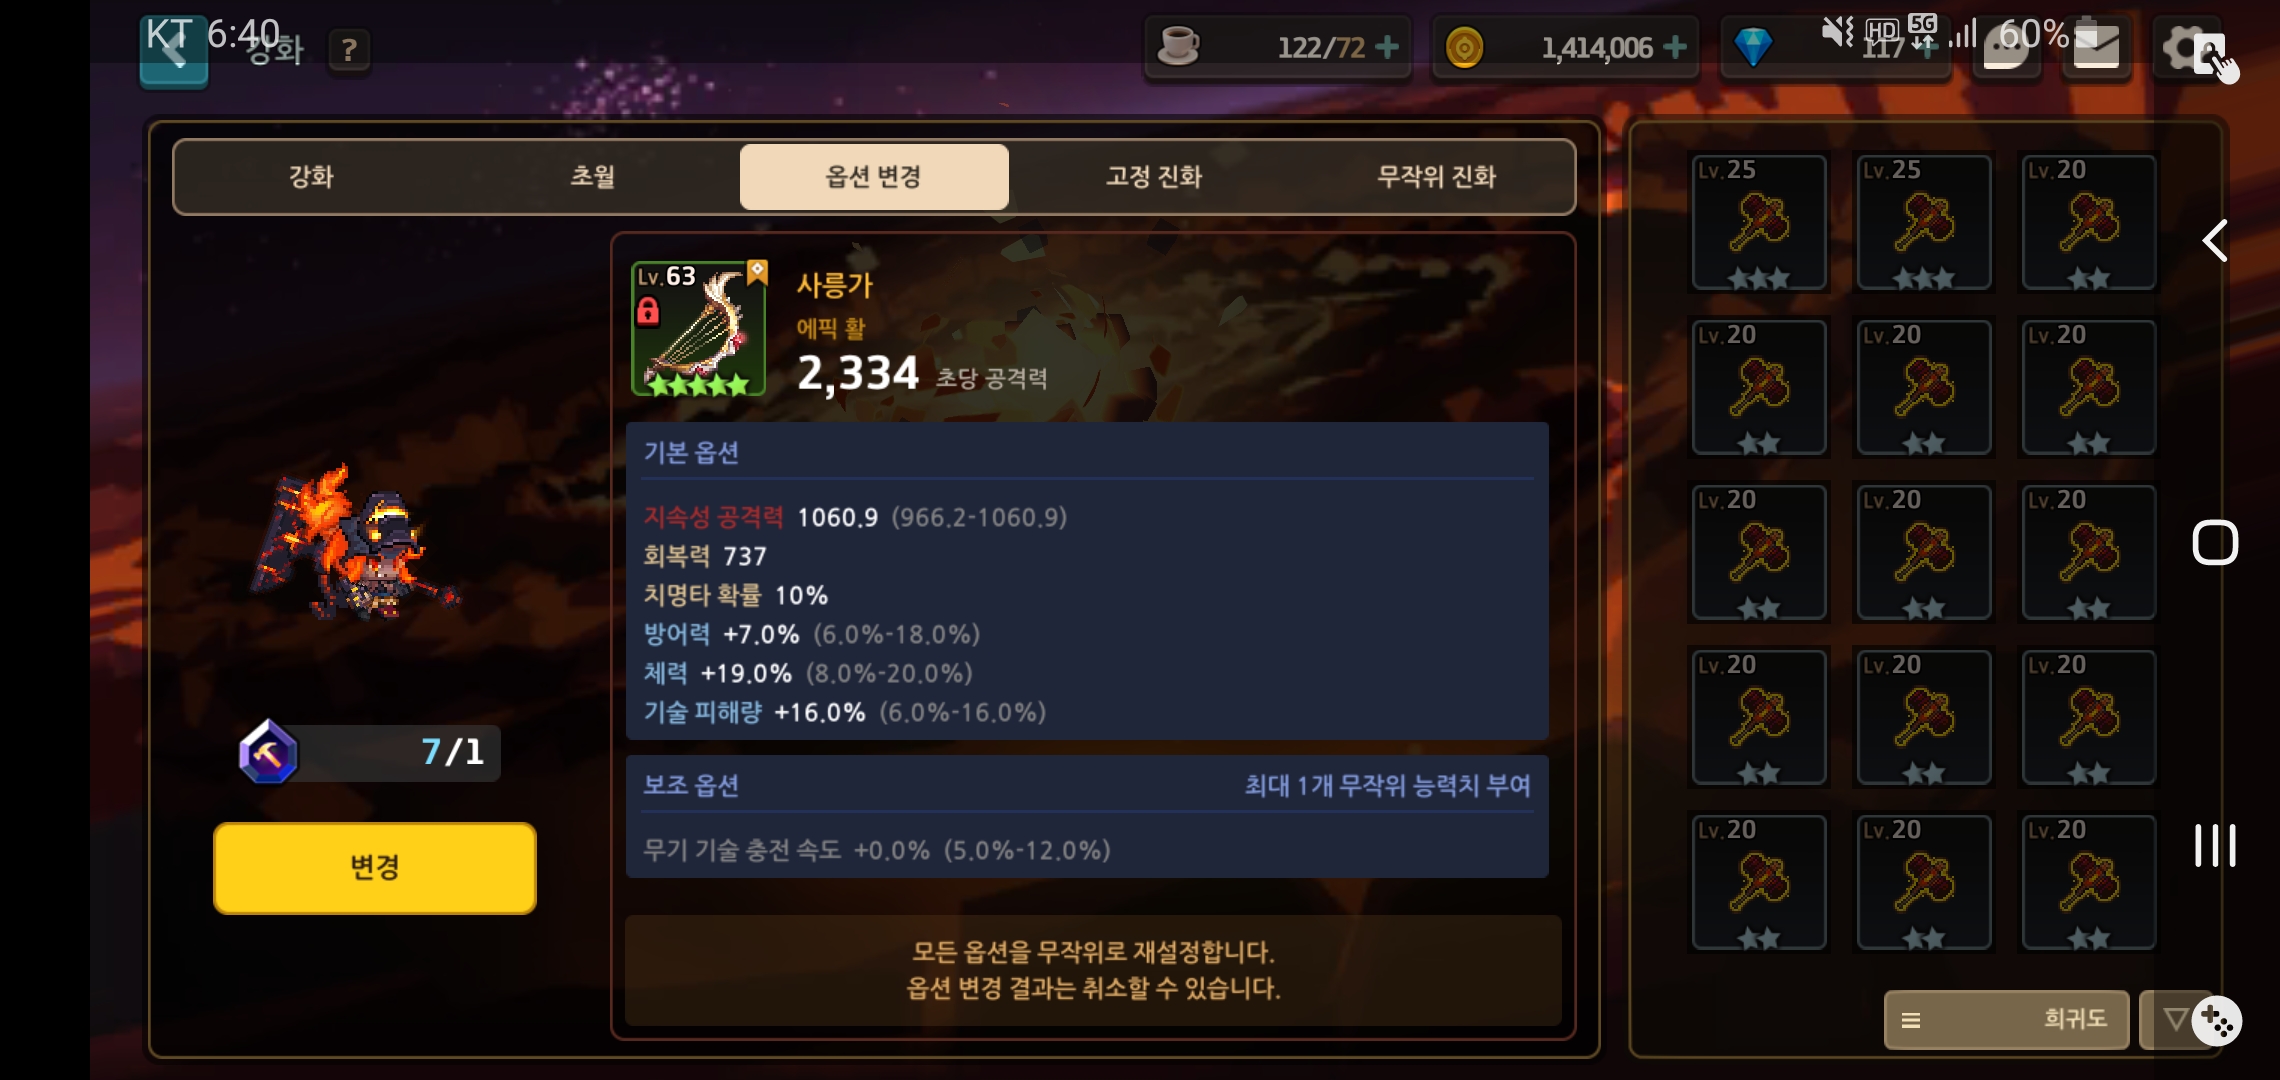Open the 고정 진화 tab

pyautogui.click(x=1154, y=177)
